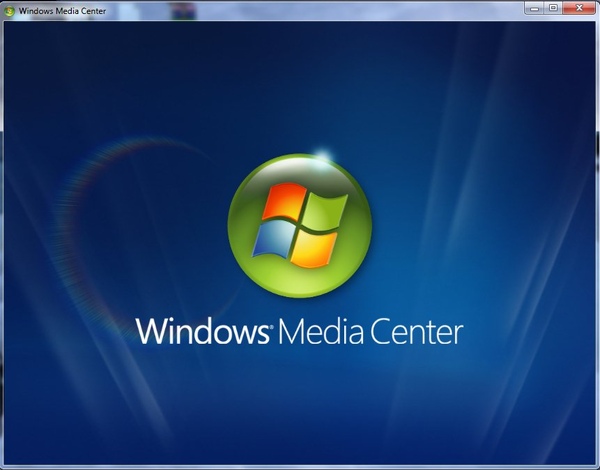Maximize the Windows Media Center window
The image size is (600, 470).
[553, 8]
